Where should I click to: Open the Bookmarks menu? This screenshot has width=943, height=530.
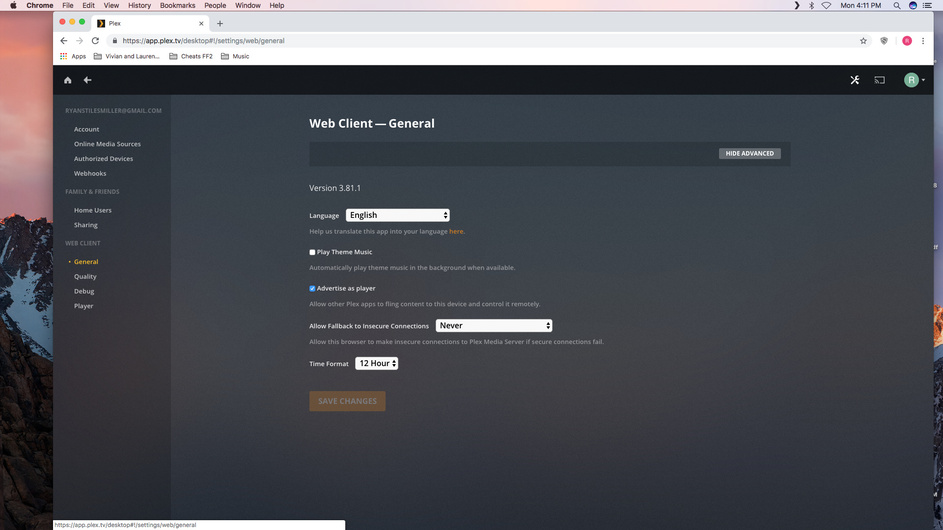(177, 5)
